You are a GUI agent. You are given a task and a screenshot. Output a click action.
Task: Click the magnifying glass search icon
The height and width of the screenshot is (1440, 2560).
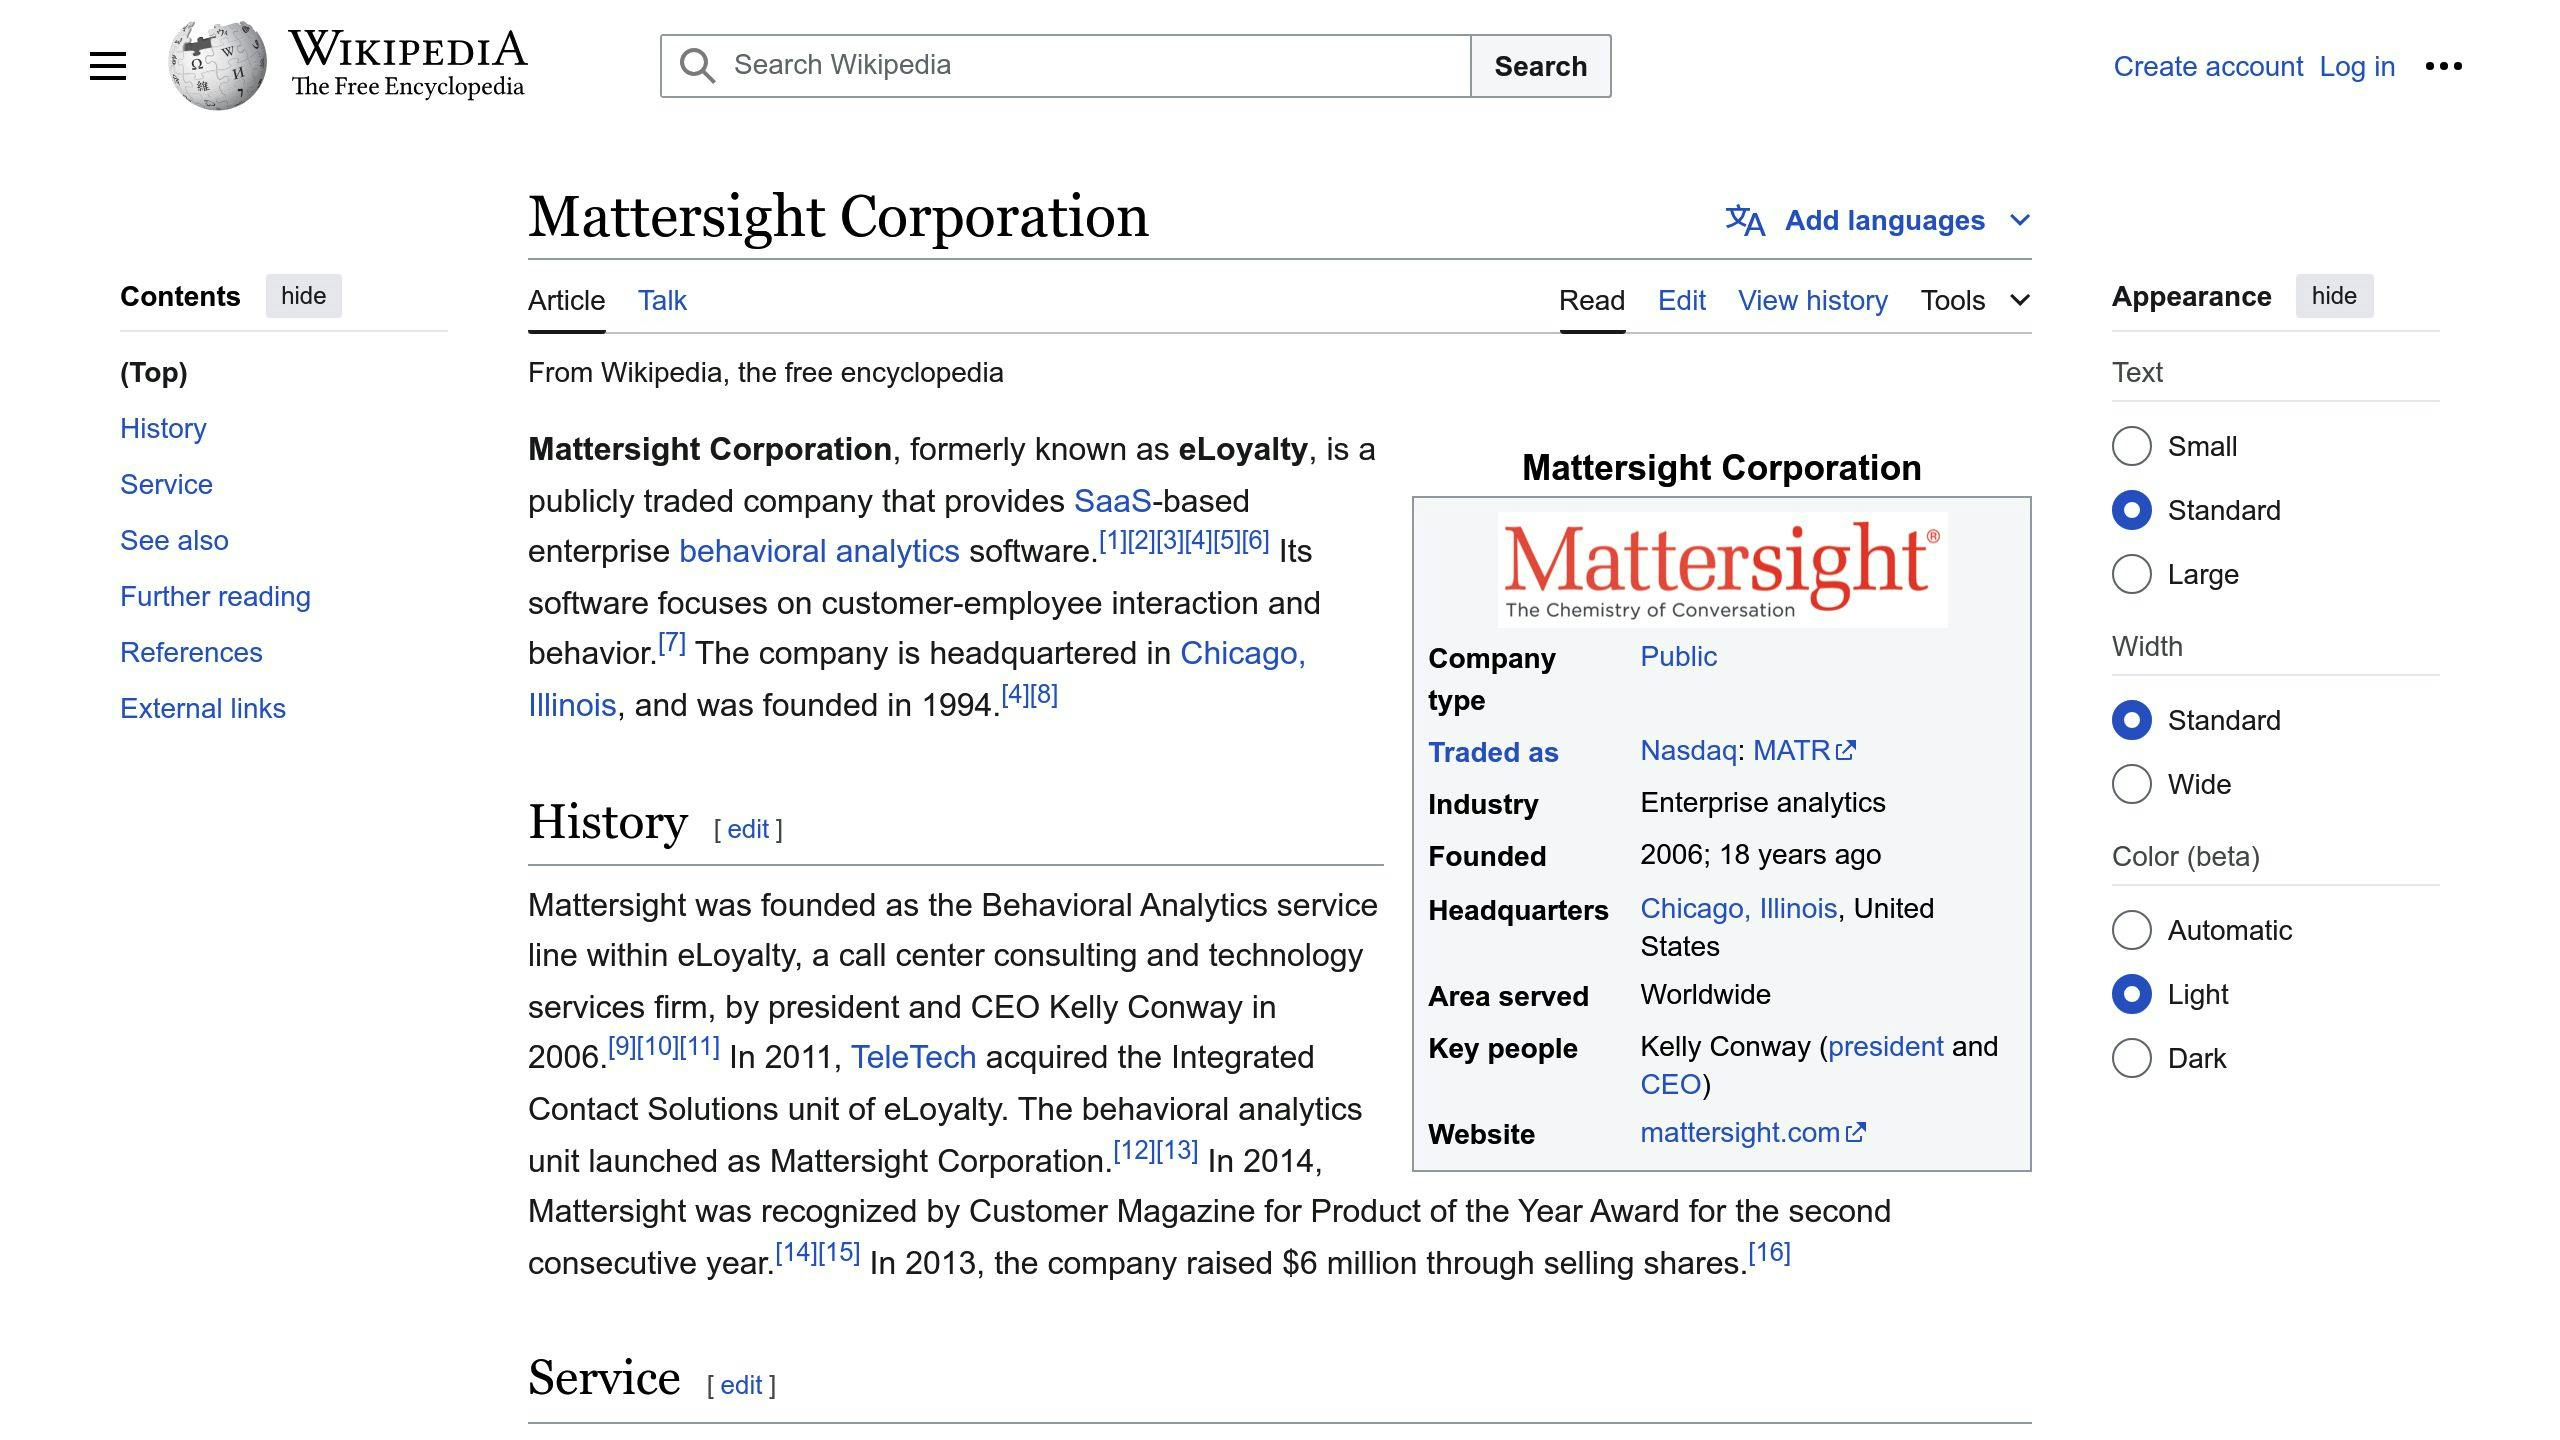pos(697,66)
